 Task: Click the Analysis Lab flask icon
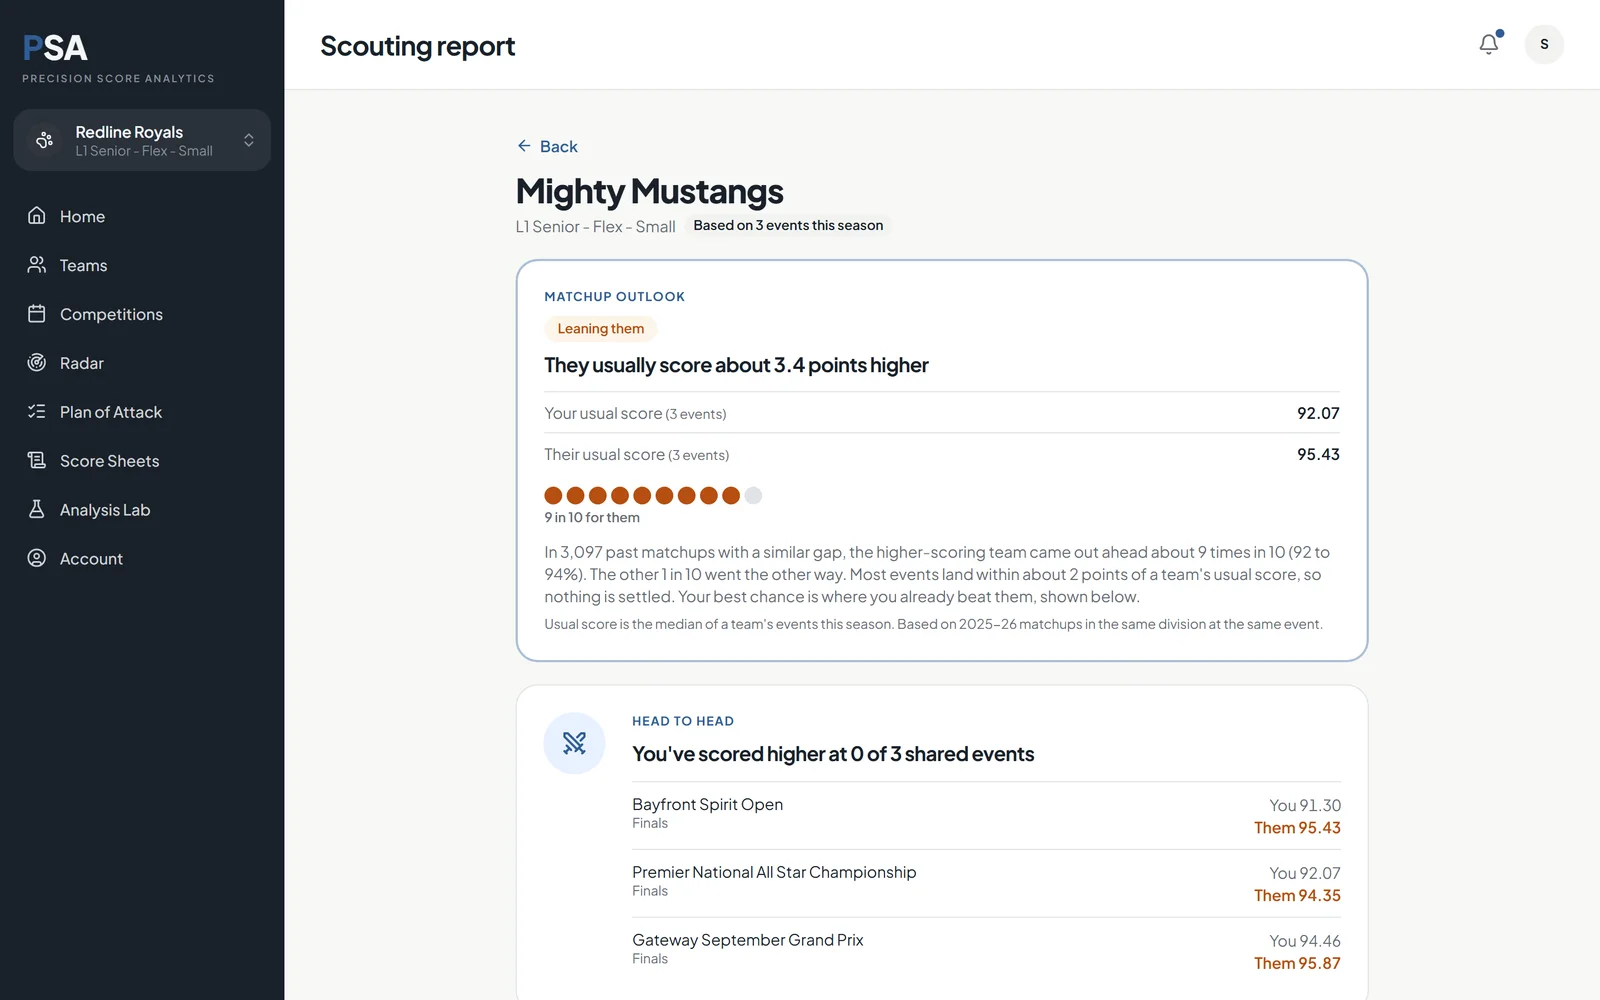pos(37,510)
